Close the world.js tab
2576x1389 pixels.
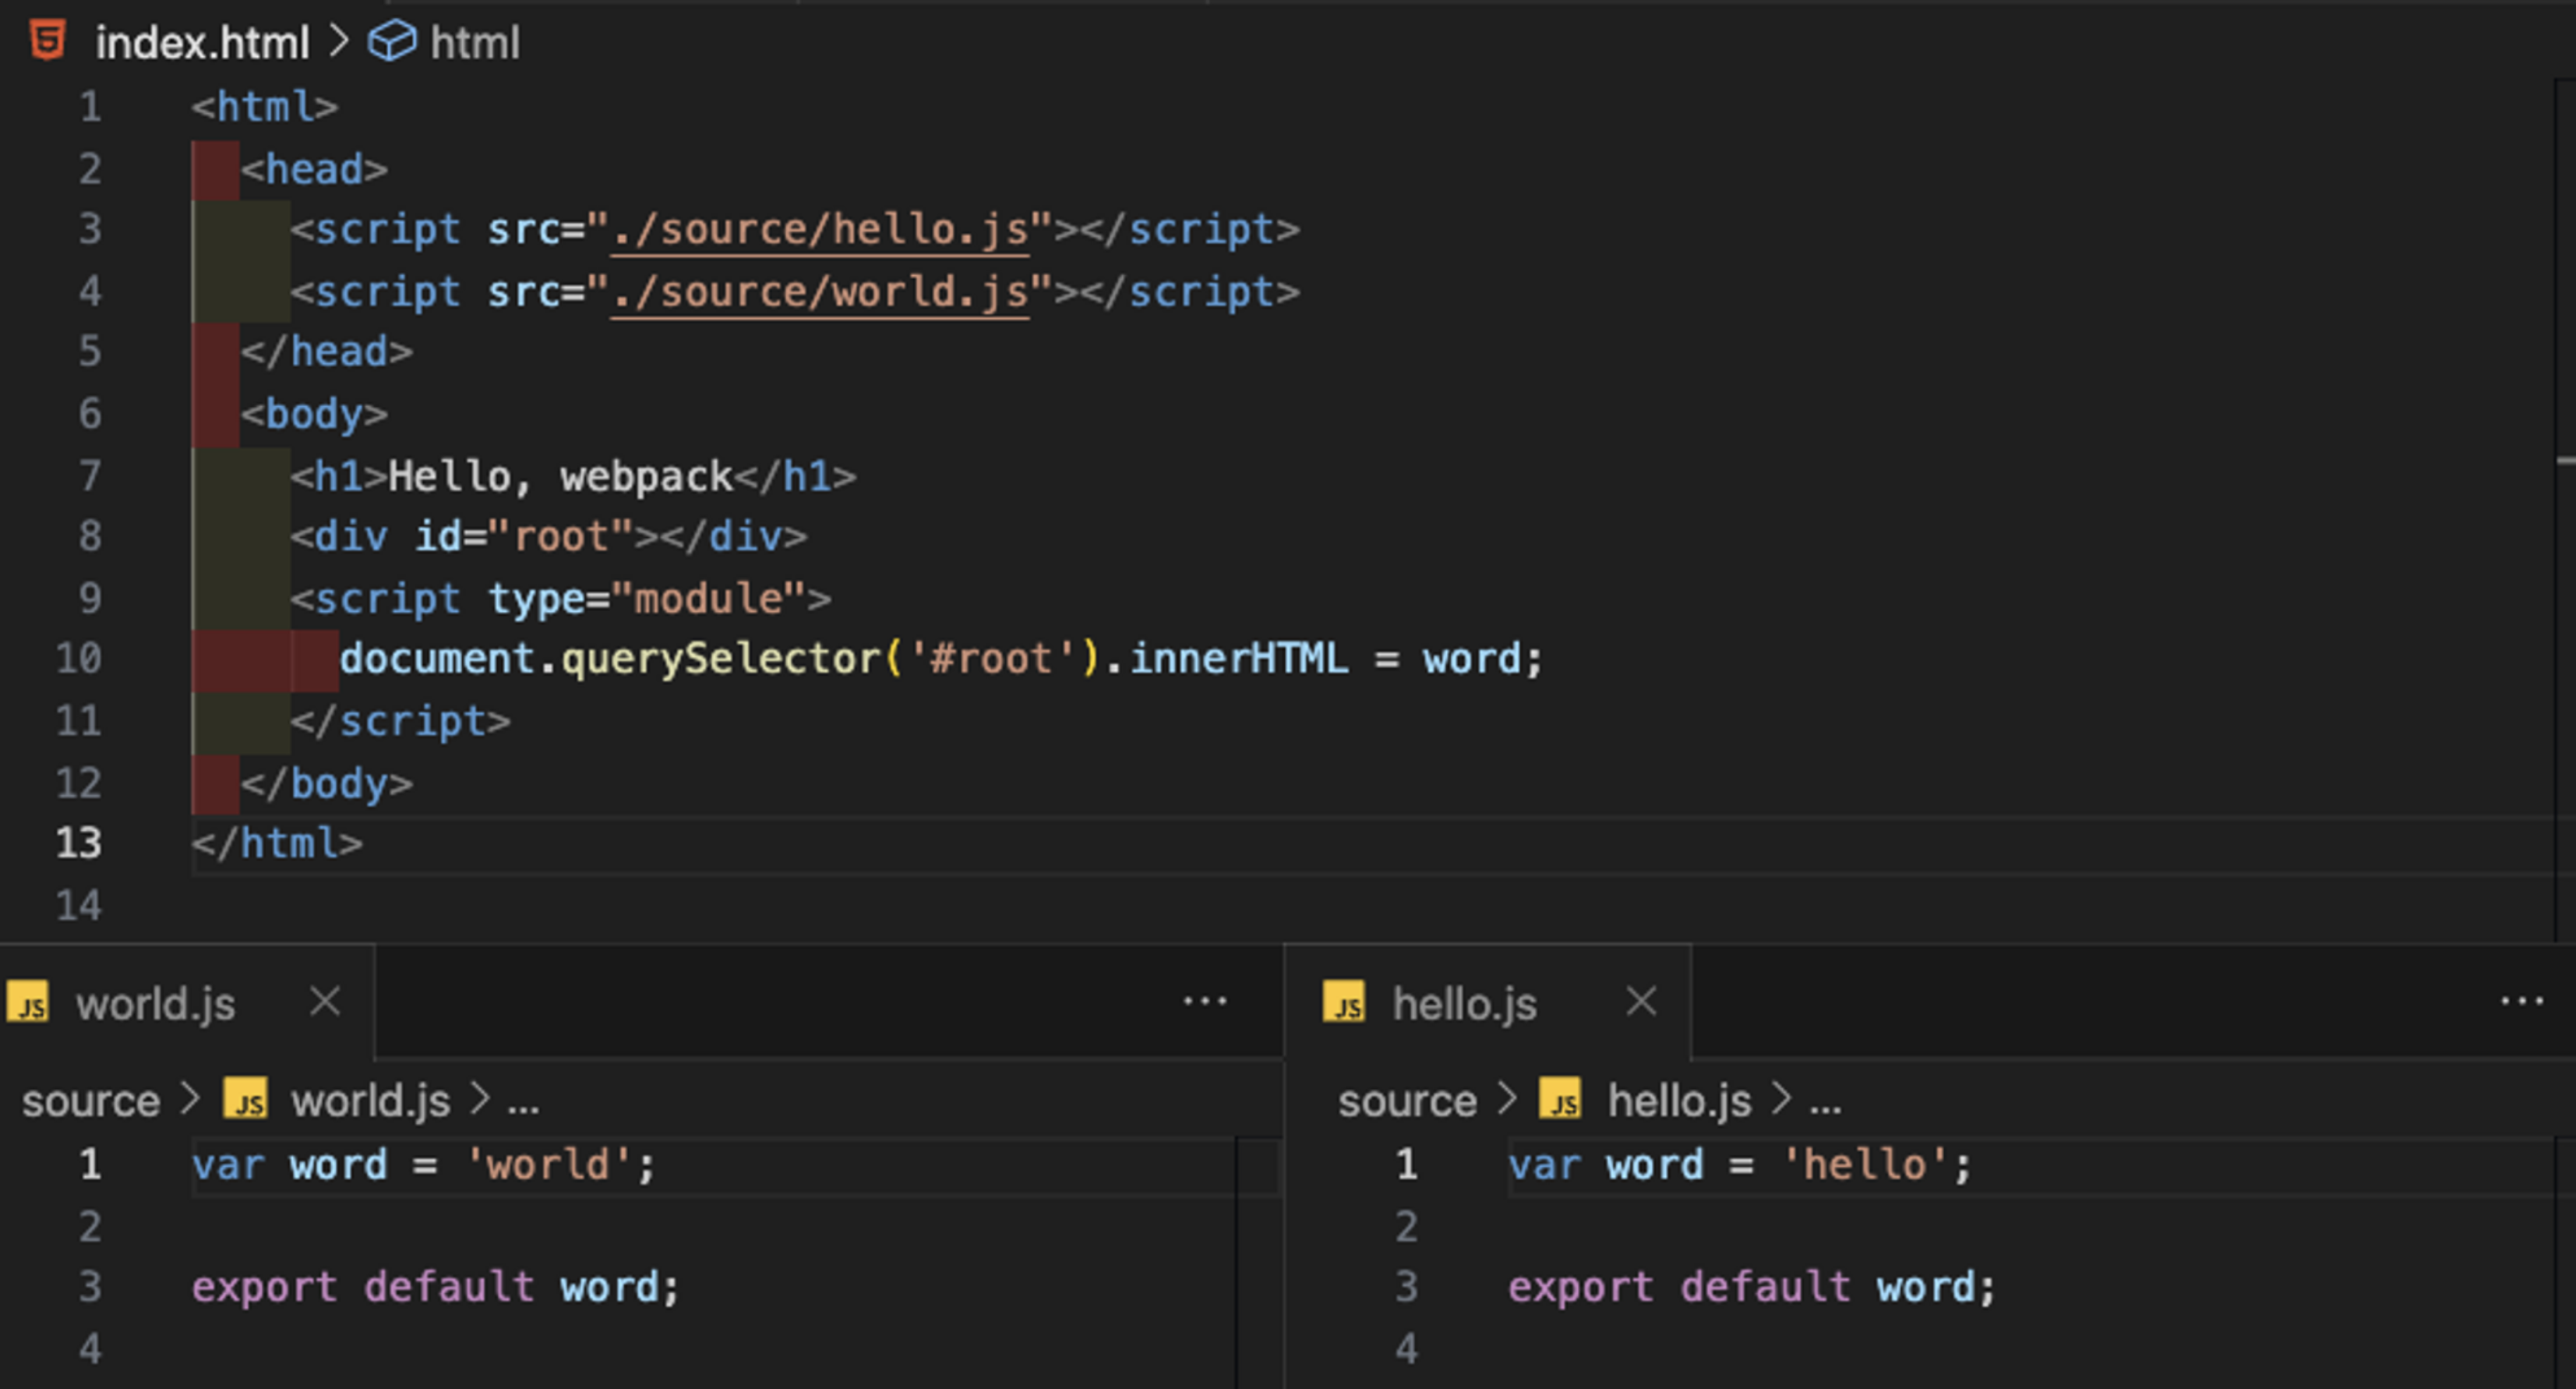coord(325,1001)
